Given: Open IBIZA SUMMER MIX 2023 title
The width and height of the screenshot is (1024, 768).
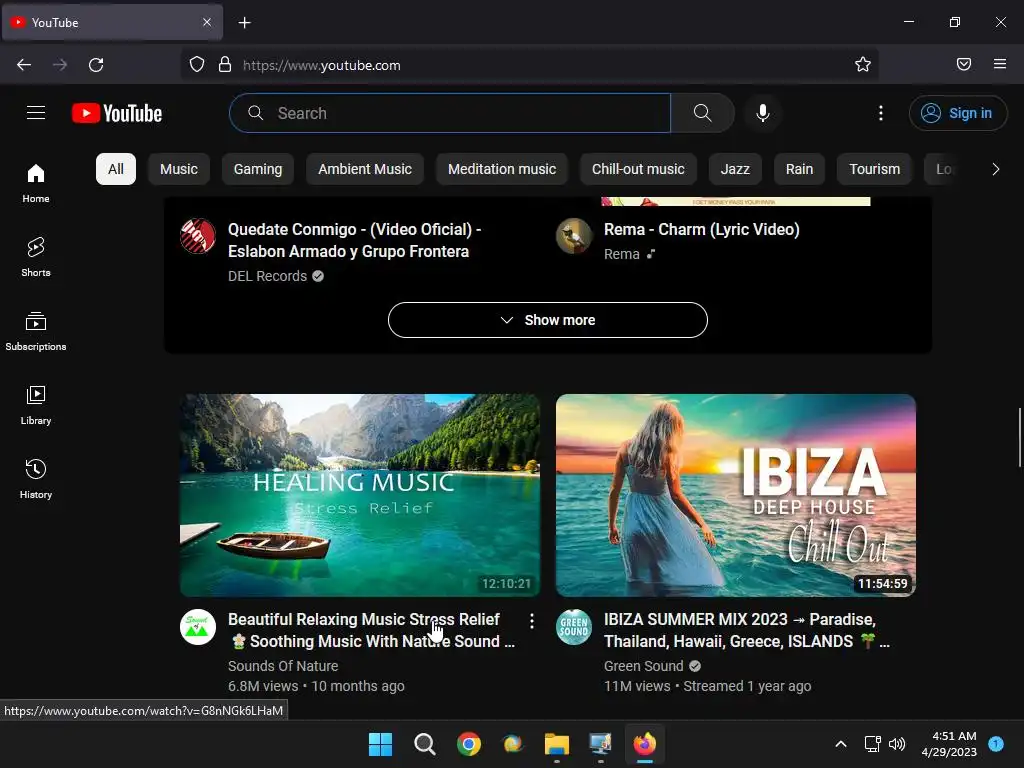Looking at the screenshot, I should click(x=746, y=630).
